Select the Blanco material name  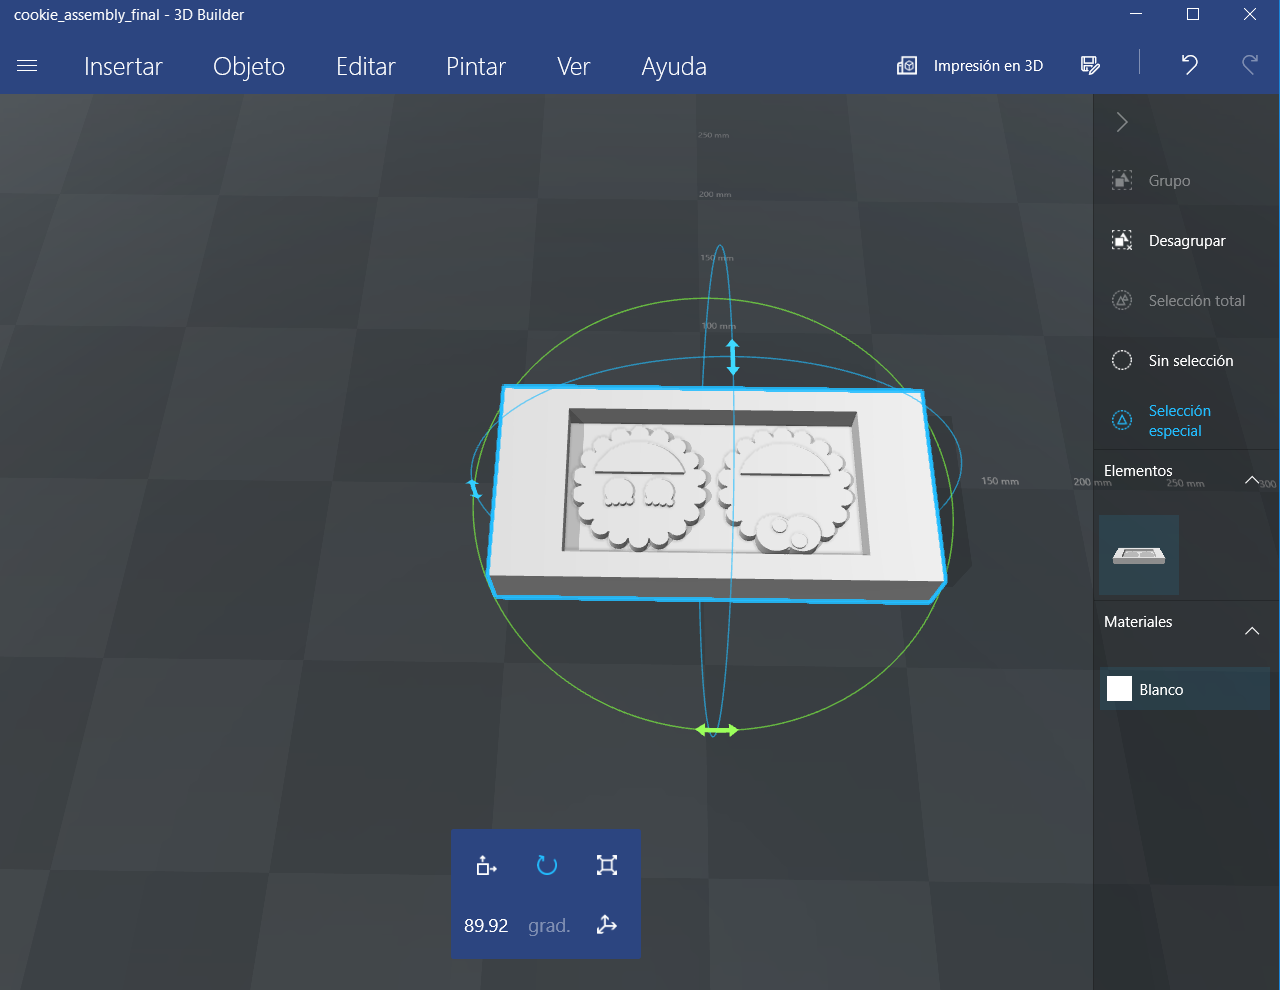tap(1161, 690)
